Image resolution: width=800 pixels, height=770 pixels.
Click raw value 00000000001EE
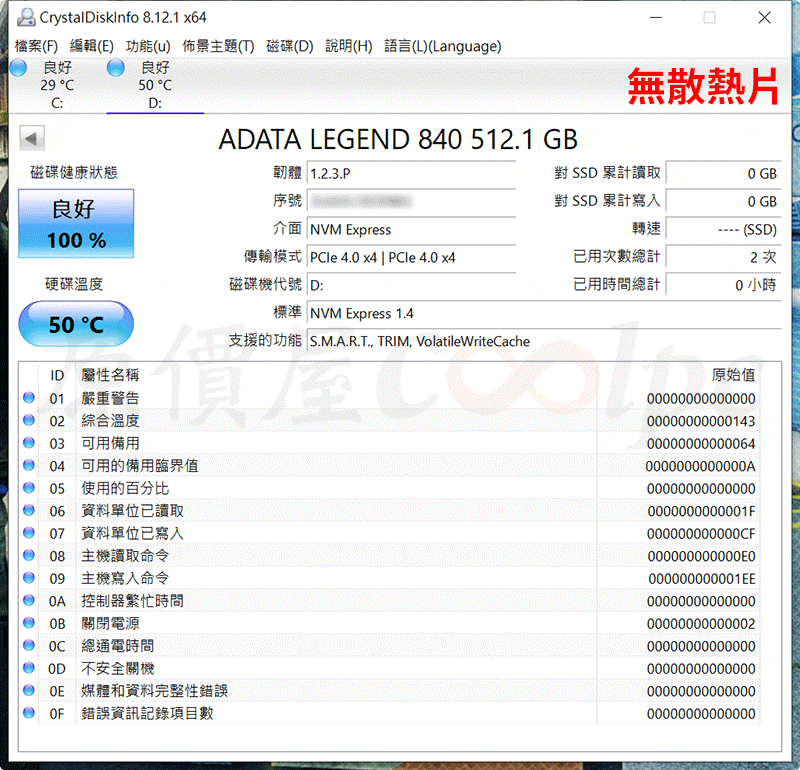701,579
